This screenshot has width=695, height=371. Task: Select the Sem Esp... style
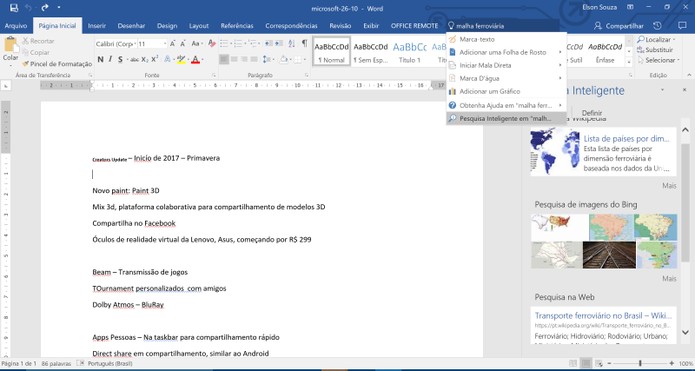[x=371, y=51]
